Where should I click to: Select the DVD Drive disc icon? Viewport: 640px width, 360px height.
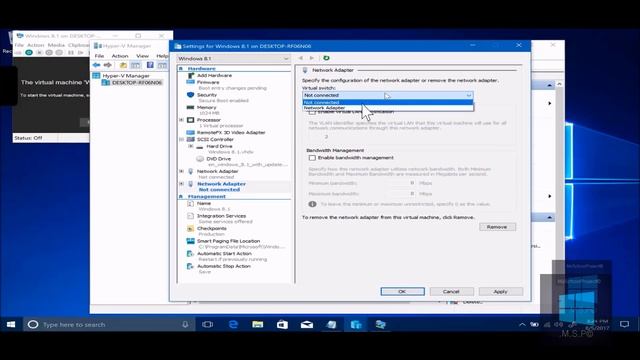[x=200, y=159]
